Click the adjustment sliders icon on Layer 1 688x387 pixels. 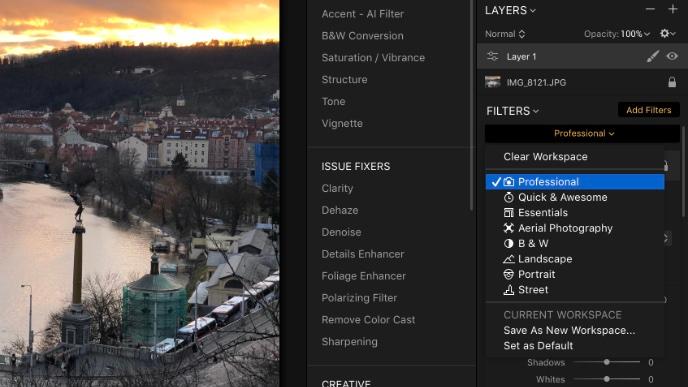tap(492, 56)
